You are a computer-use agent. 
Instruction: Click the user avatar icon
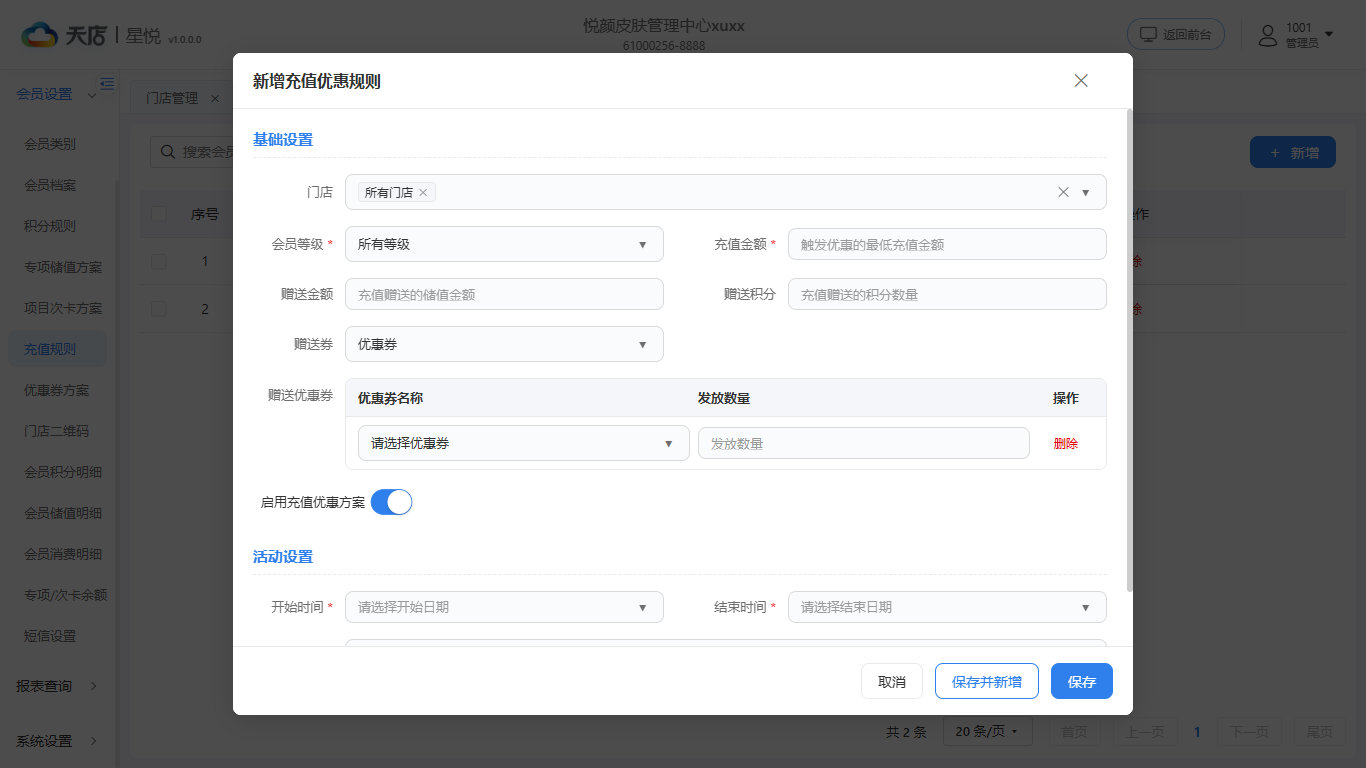coord(1268,36)
